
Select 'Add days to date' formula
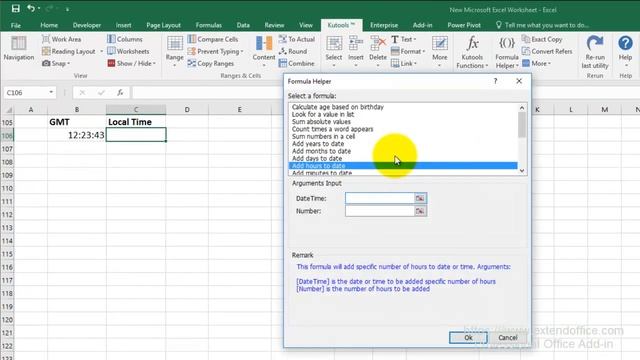[x=403, y=158]
